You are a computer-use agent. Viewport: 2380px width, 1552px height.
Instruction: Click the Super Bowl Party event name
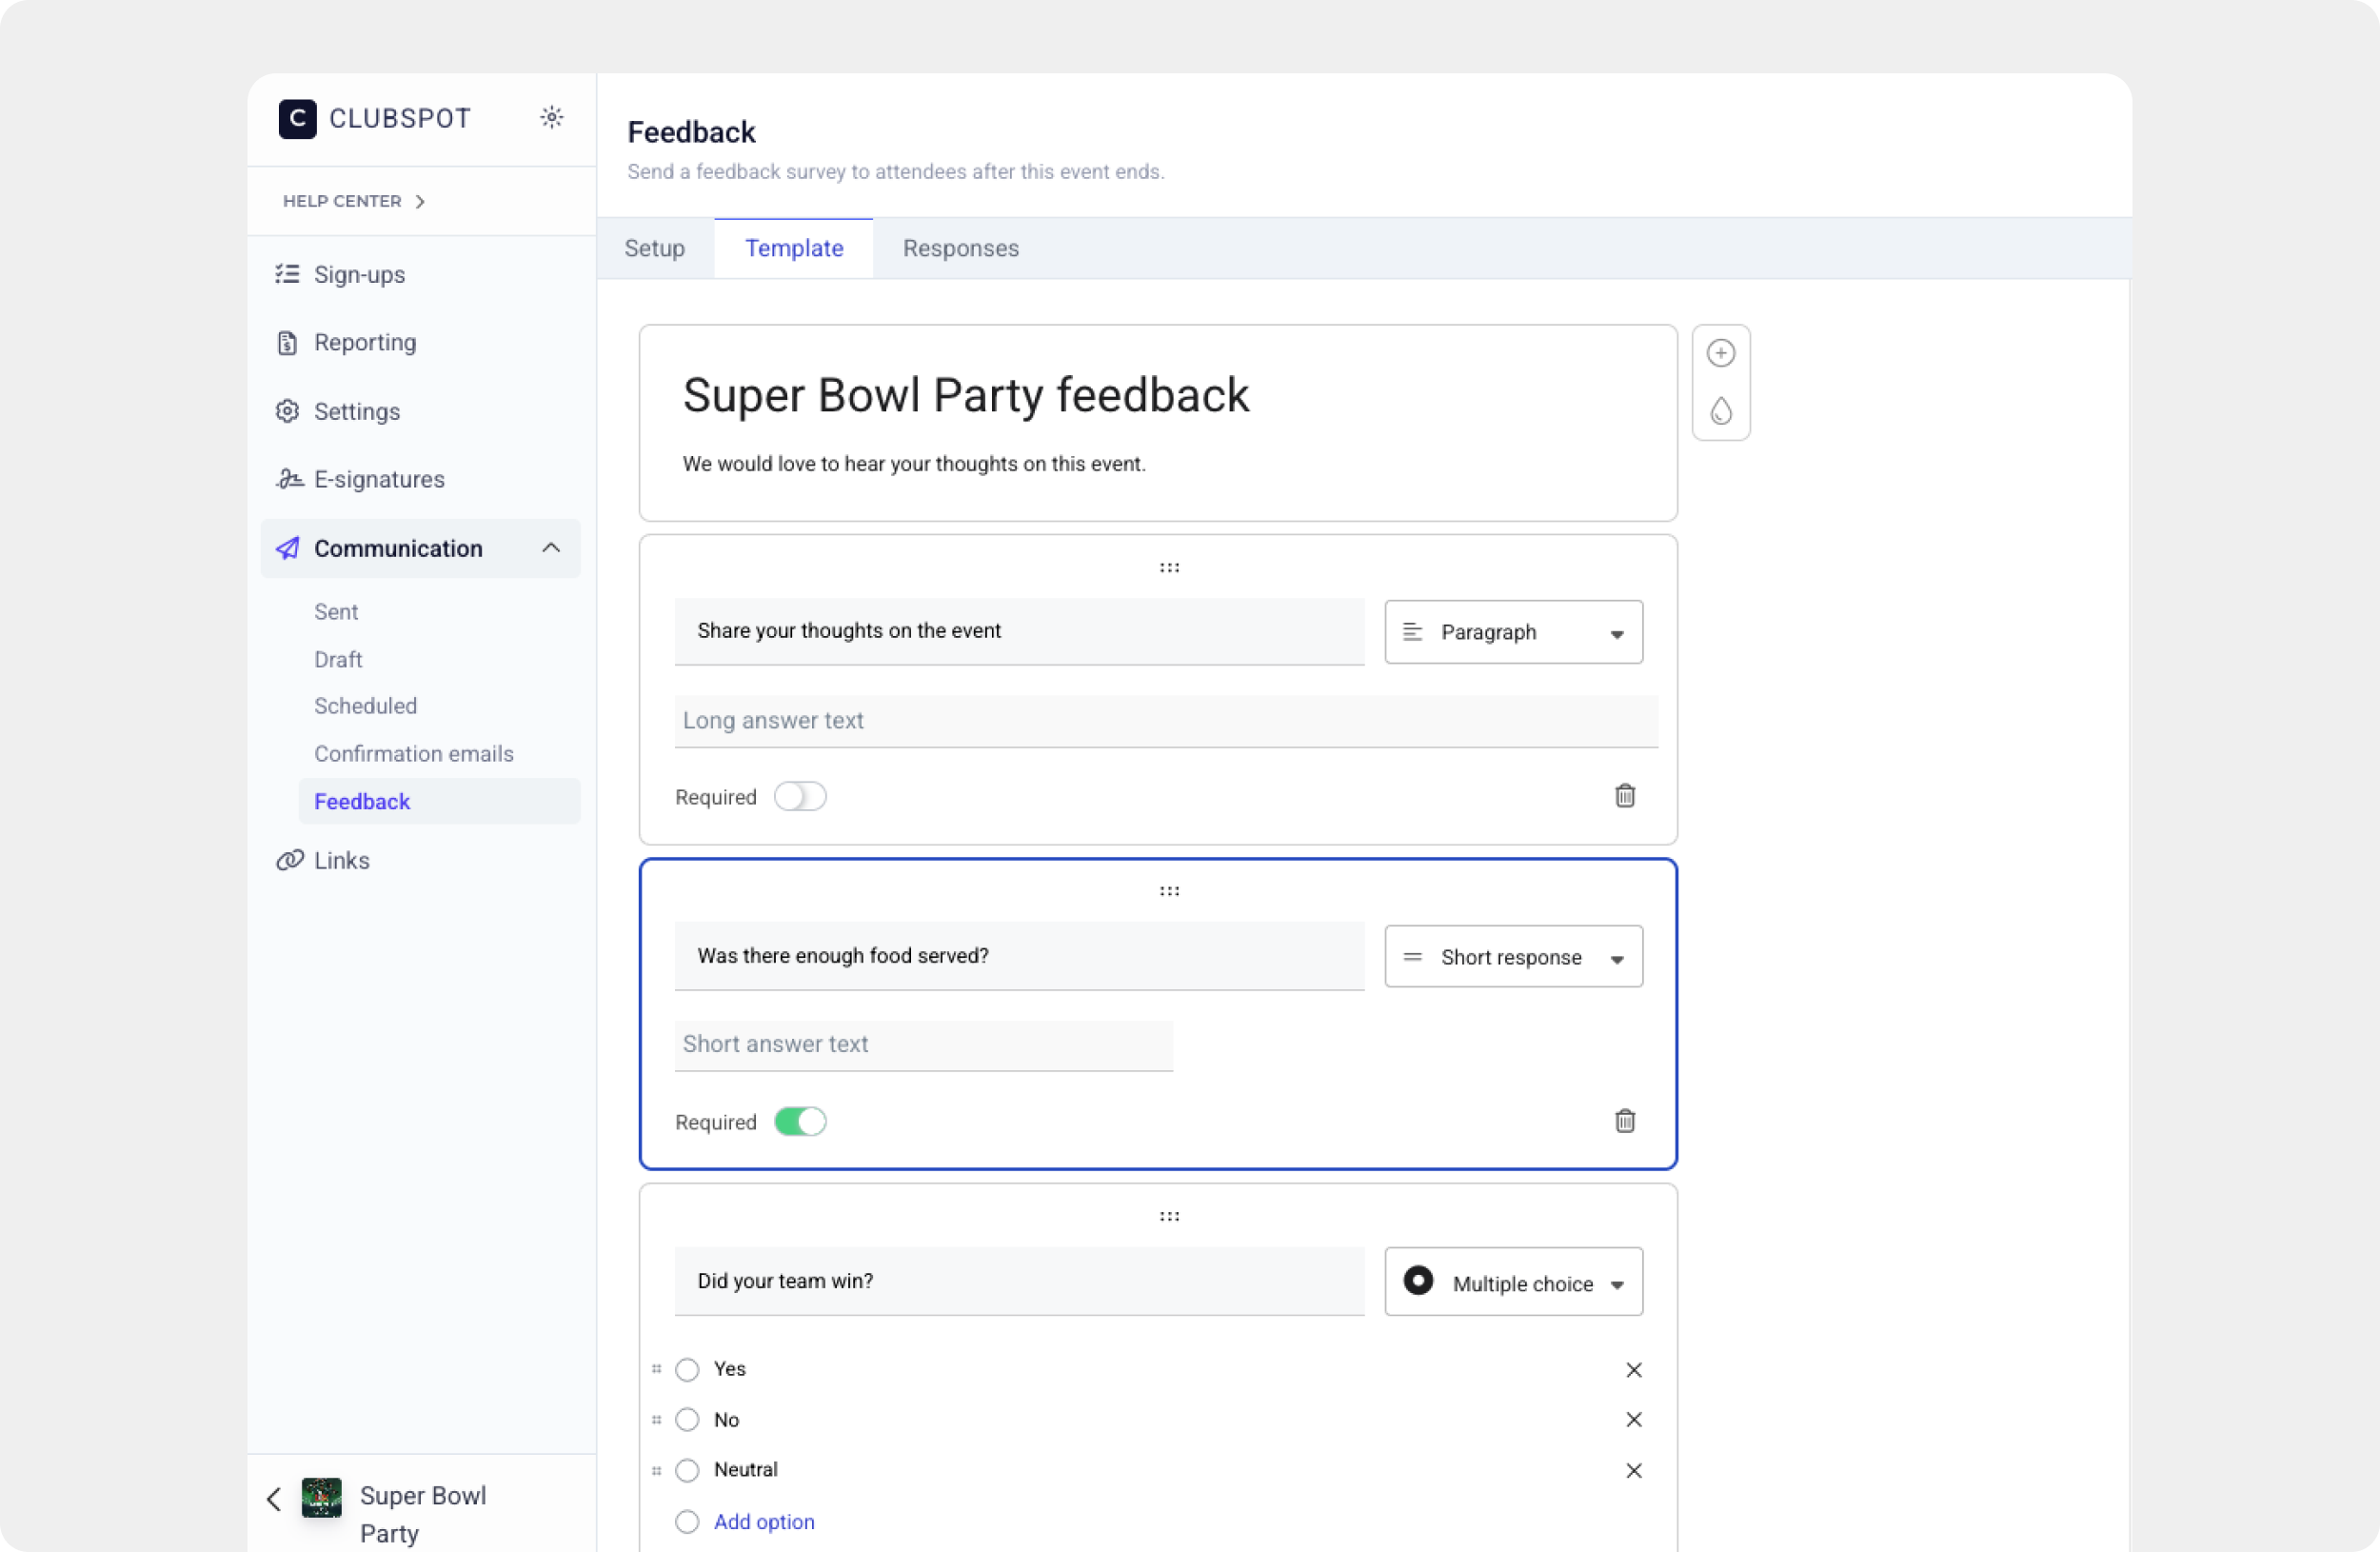[423, 1514]
